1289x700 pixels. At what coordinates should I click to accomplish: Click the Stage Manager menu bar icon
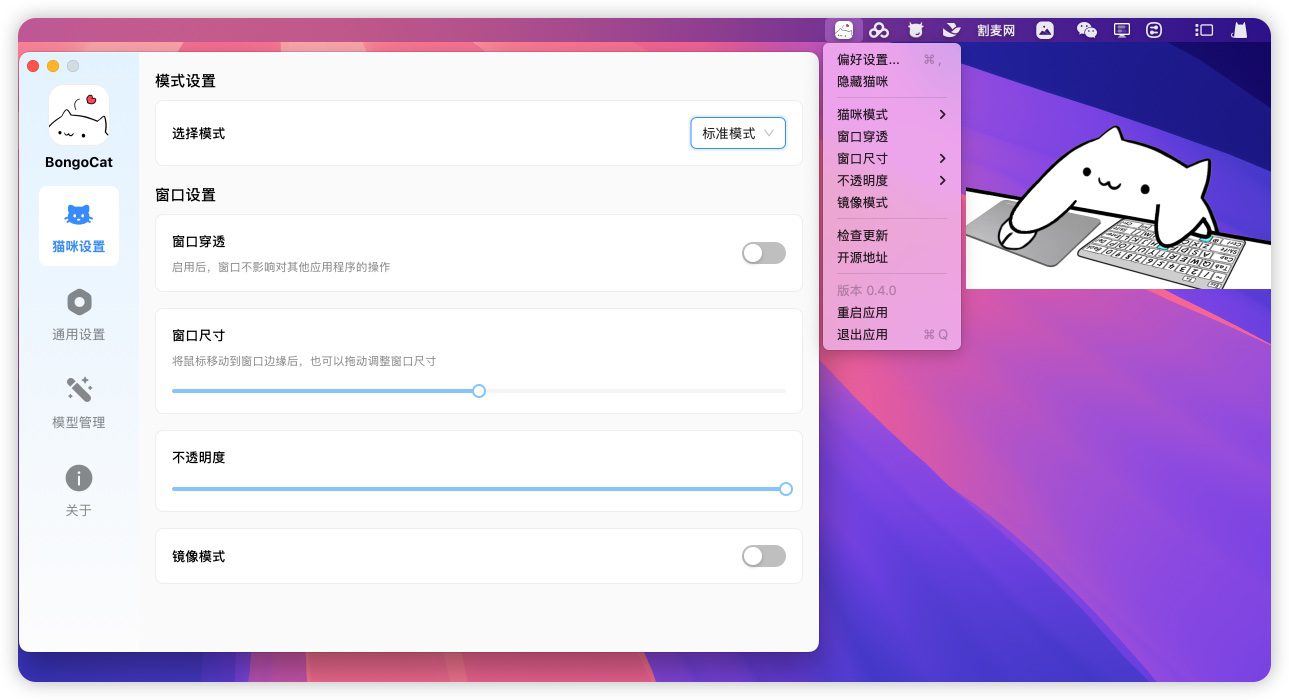point(1204,30)
